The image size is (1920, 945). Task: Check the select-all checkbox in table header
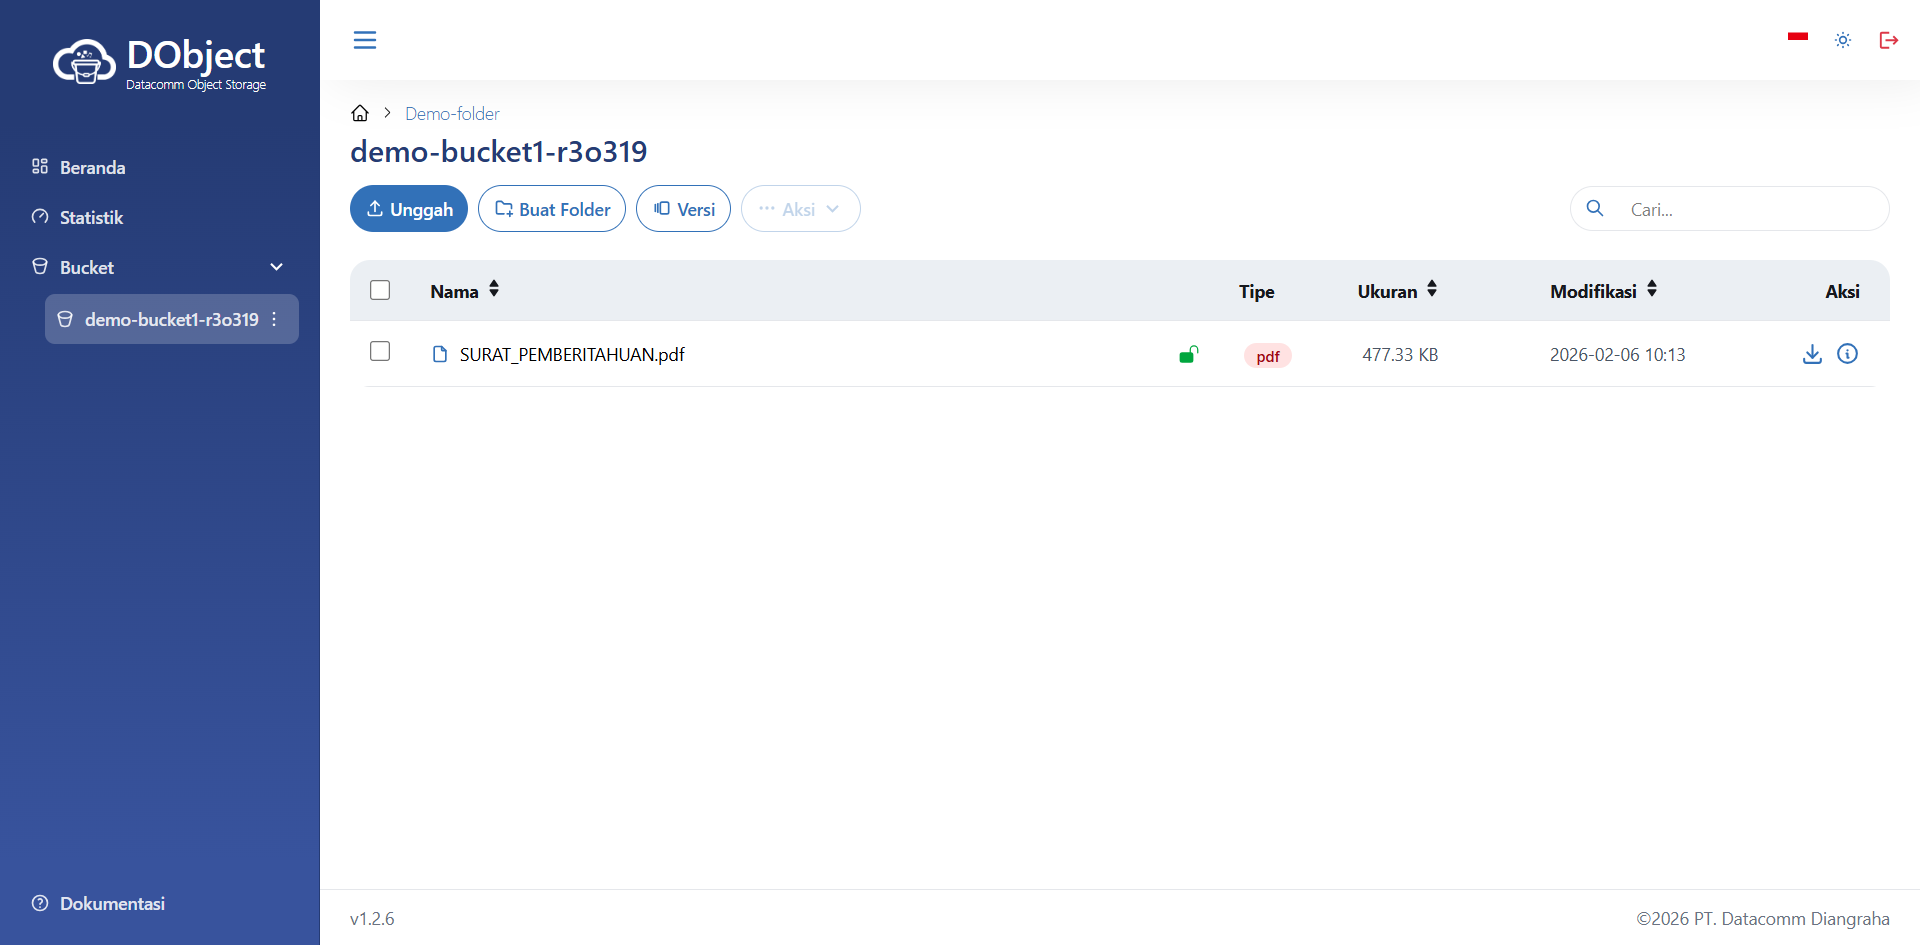pyautogui.click(x=380, y=290)
